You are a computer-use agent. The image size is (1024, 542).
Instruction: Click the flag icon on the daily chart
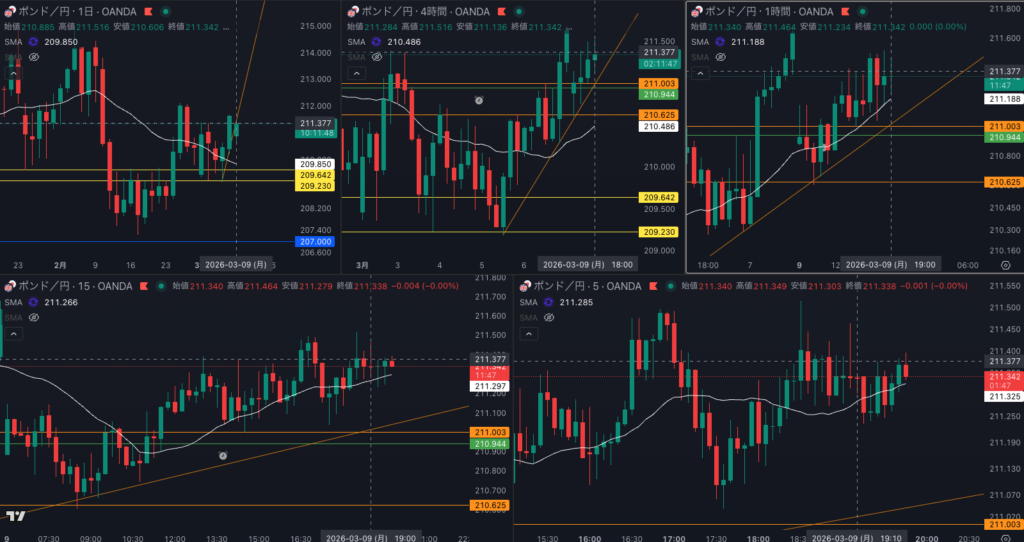click(x=146, y=10)
